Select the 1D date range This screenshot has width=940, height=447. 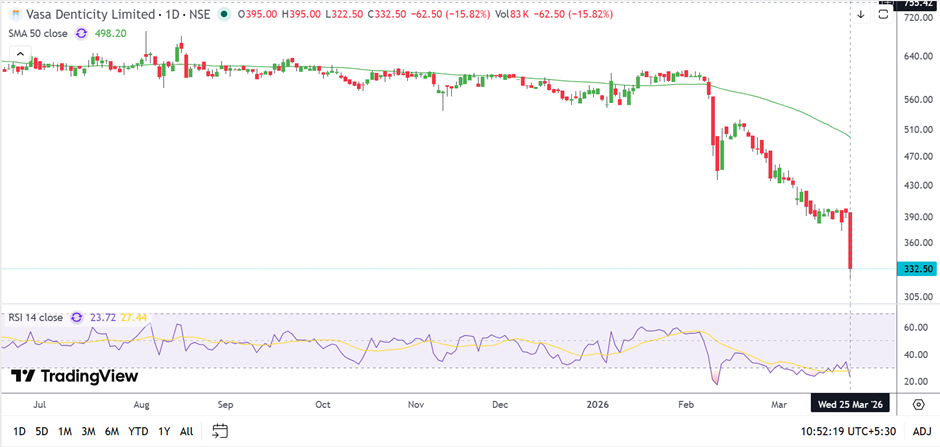20,431
